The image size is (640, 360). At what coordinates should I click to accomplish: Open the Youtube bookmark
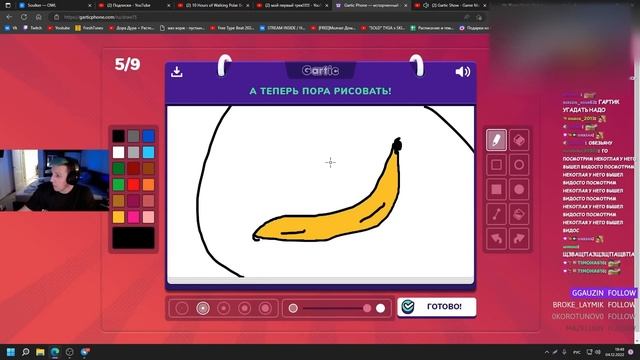[59, 28]
